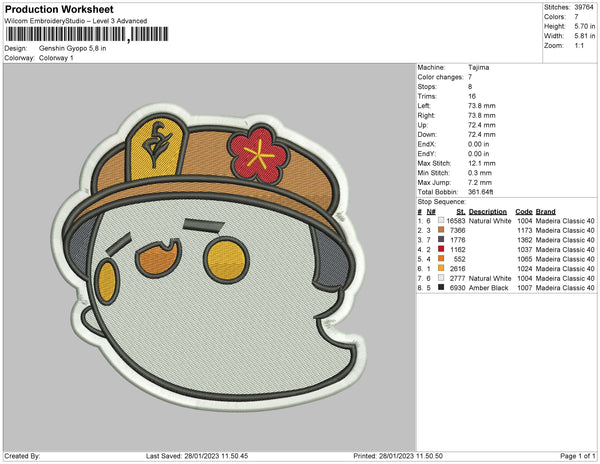Image resolution: width=600 pixels, height=464 pixels.
Task: Click the Amber Black swatch beside 6930
Action: (441, 288)
